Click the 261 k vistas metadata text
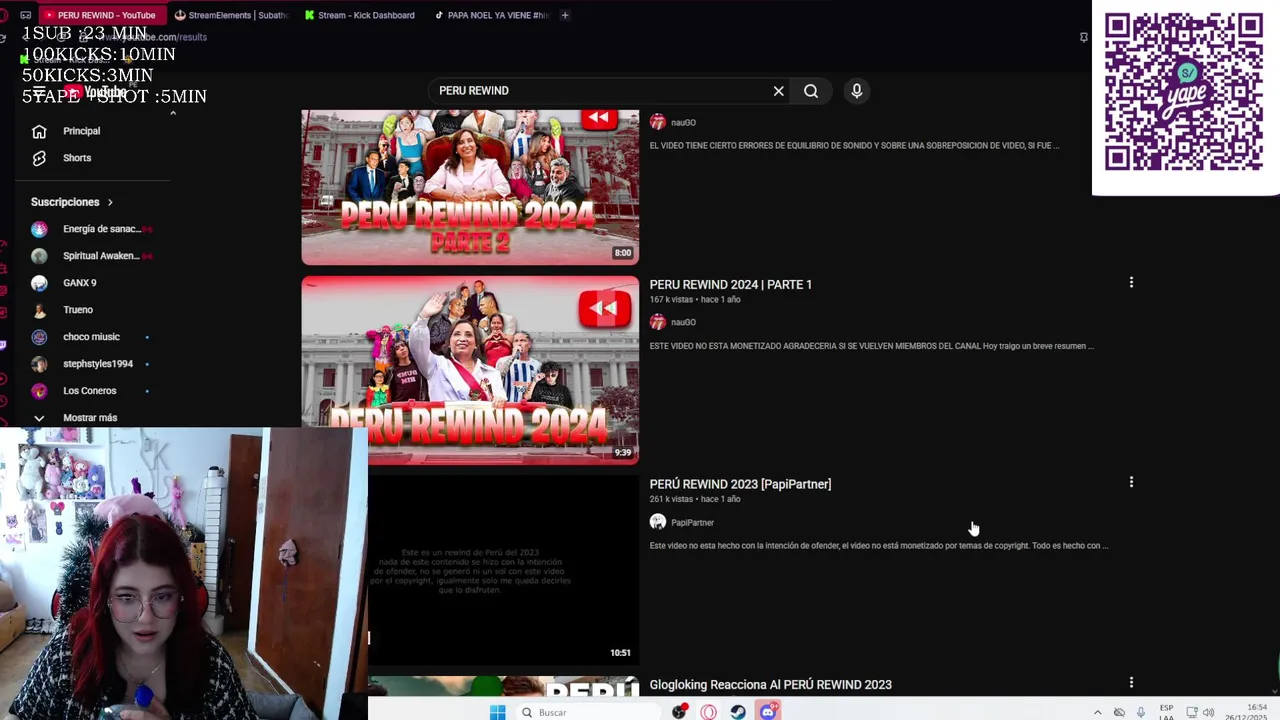 (x=671, y=499)
